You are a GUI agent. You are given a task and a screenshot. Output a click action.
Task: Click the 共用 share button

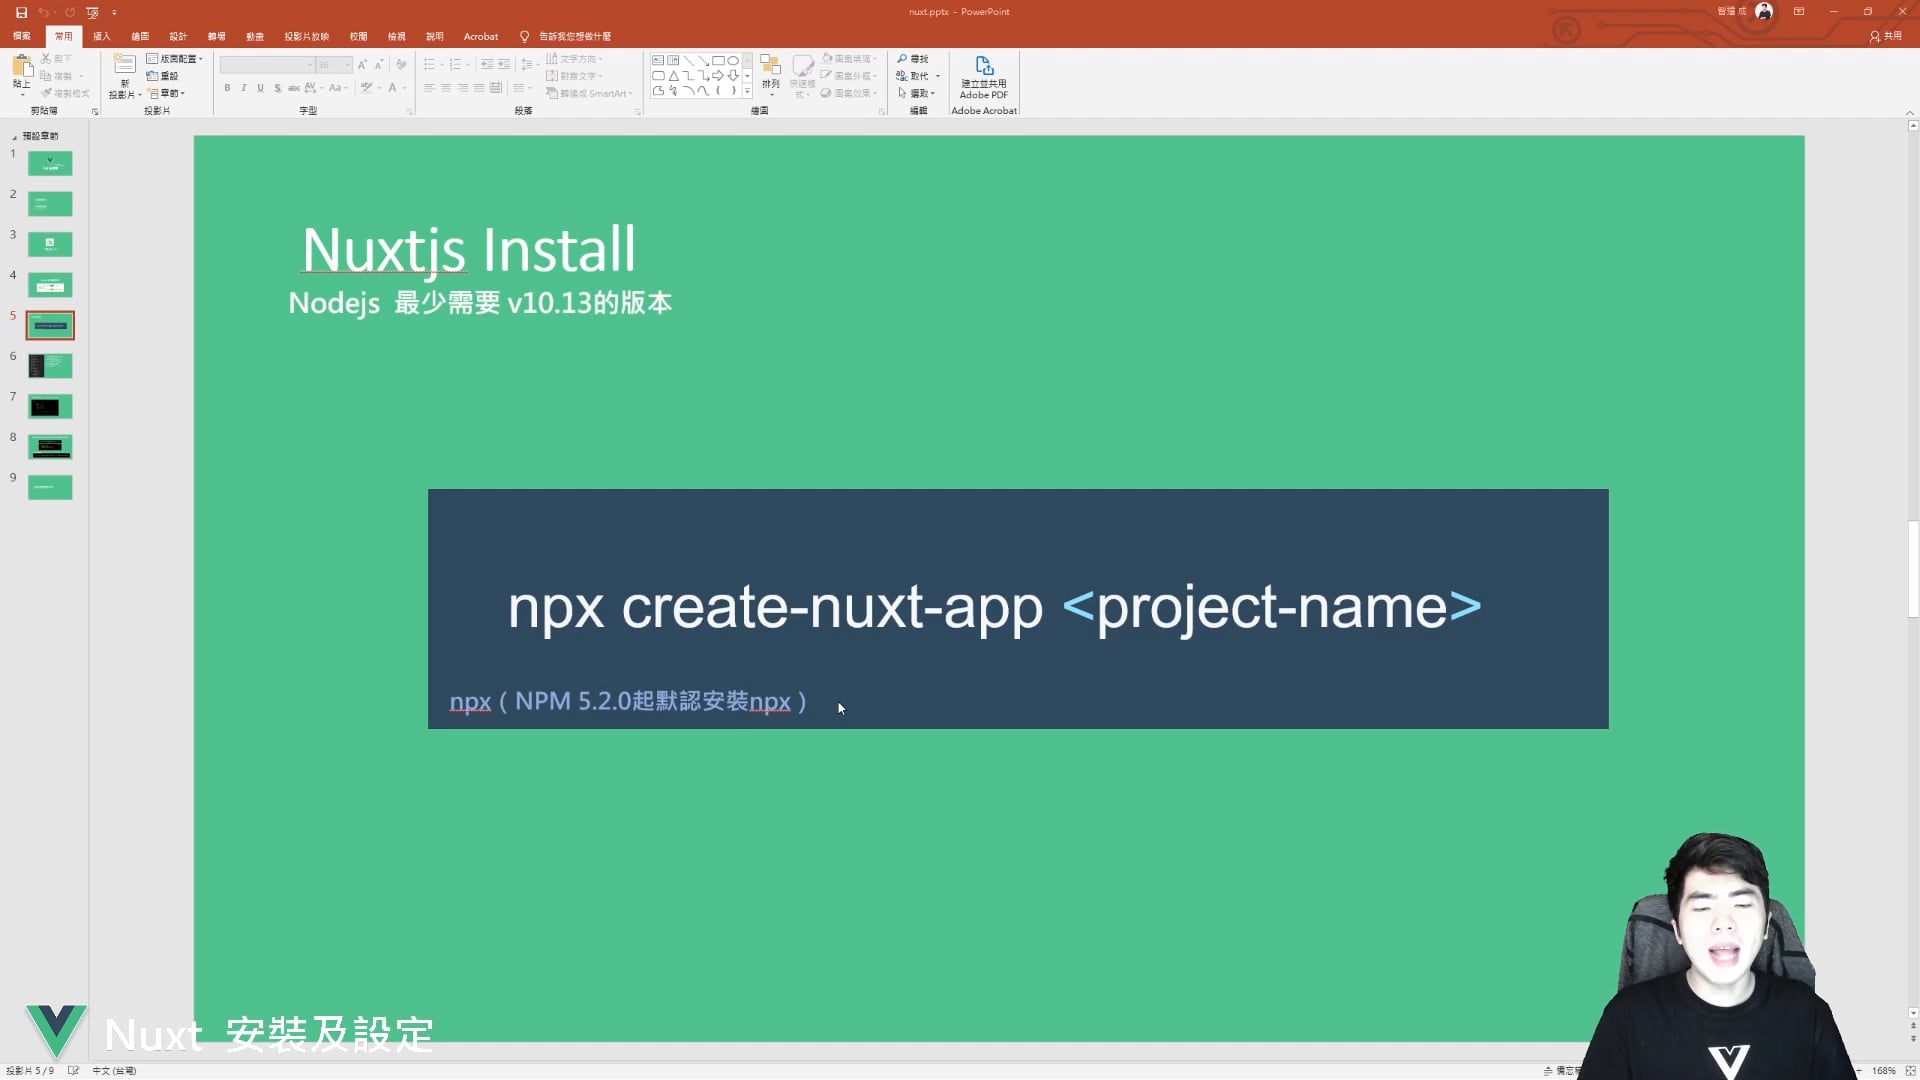[x=1886, y=36]
